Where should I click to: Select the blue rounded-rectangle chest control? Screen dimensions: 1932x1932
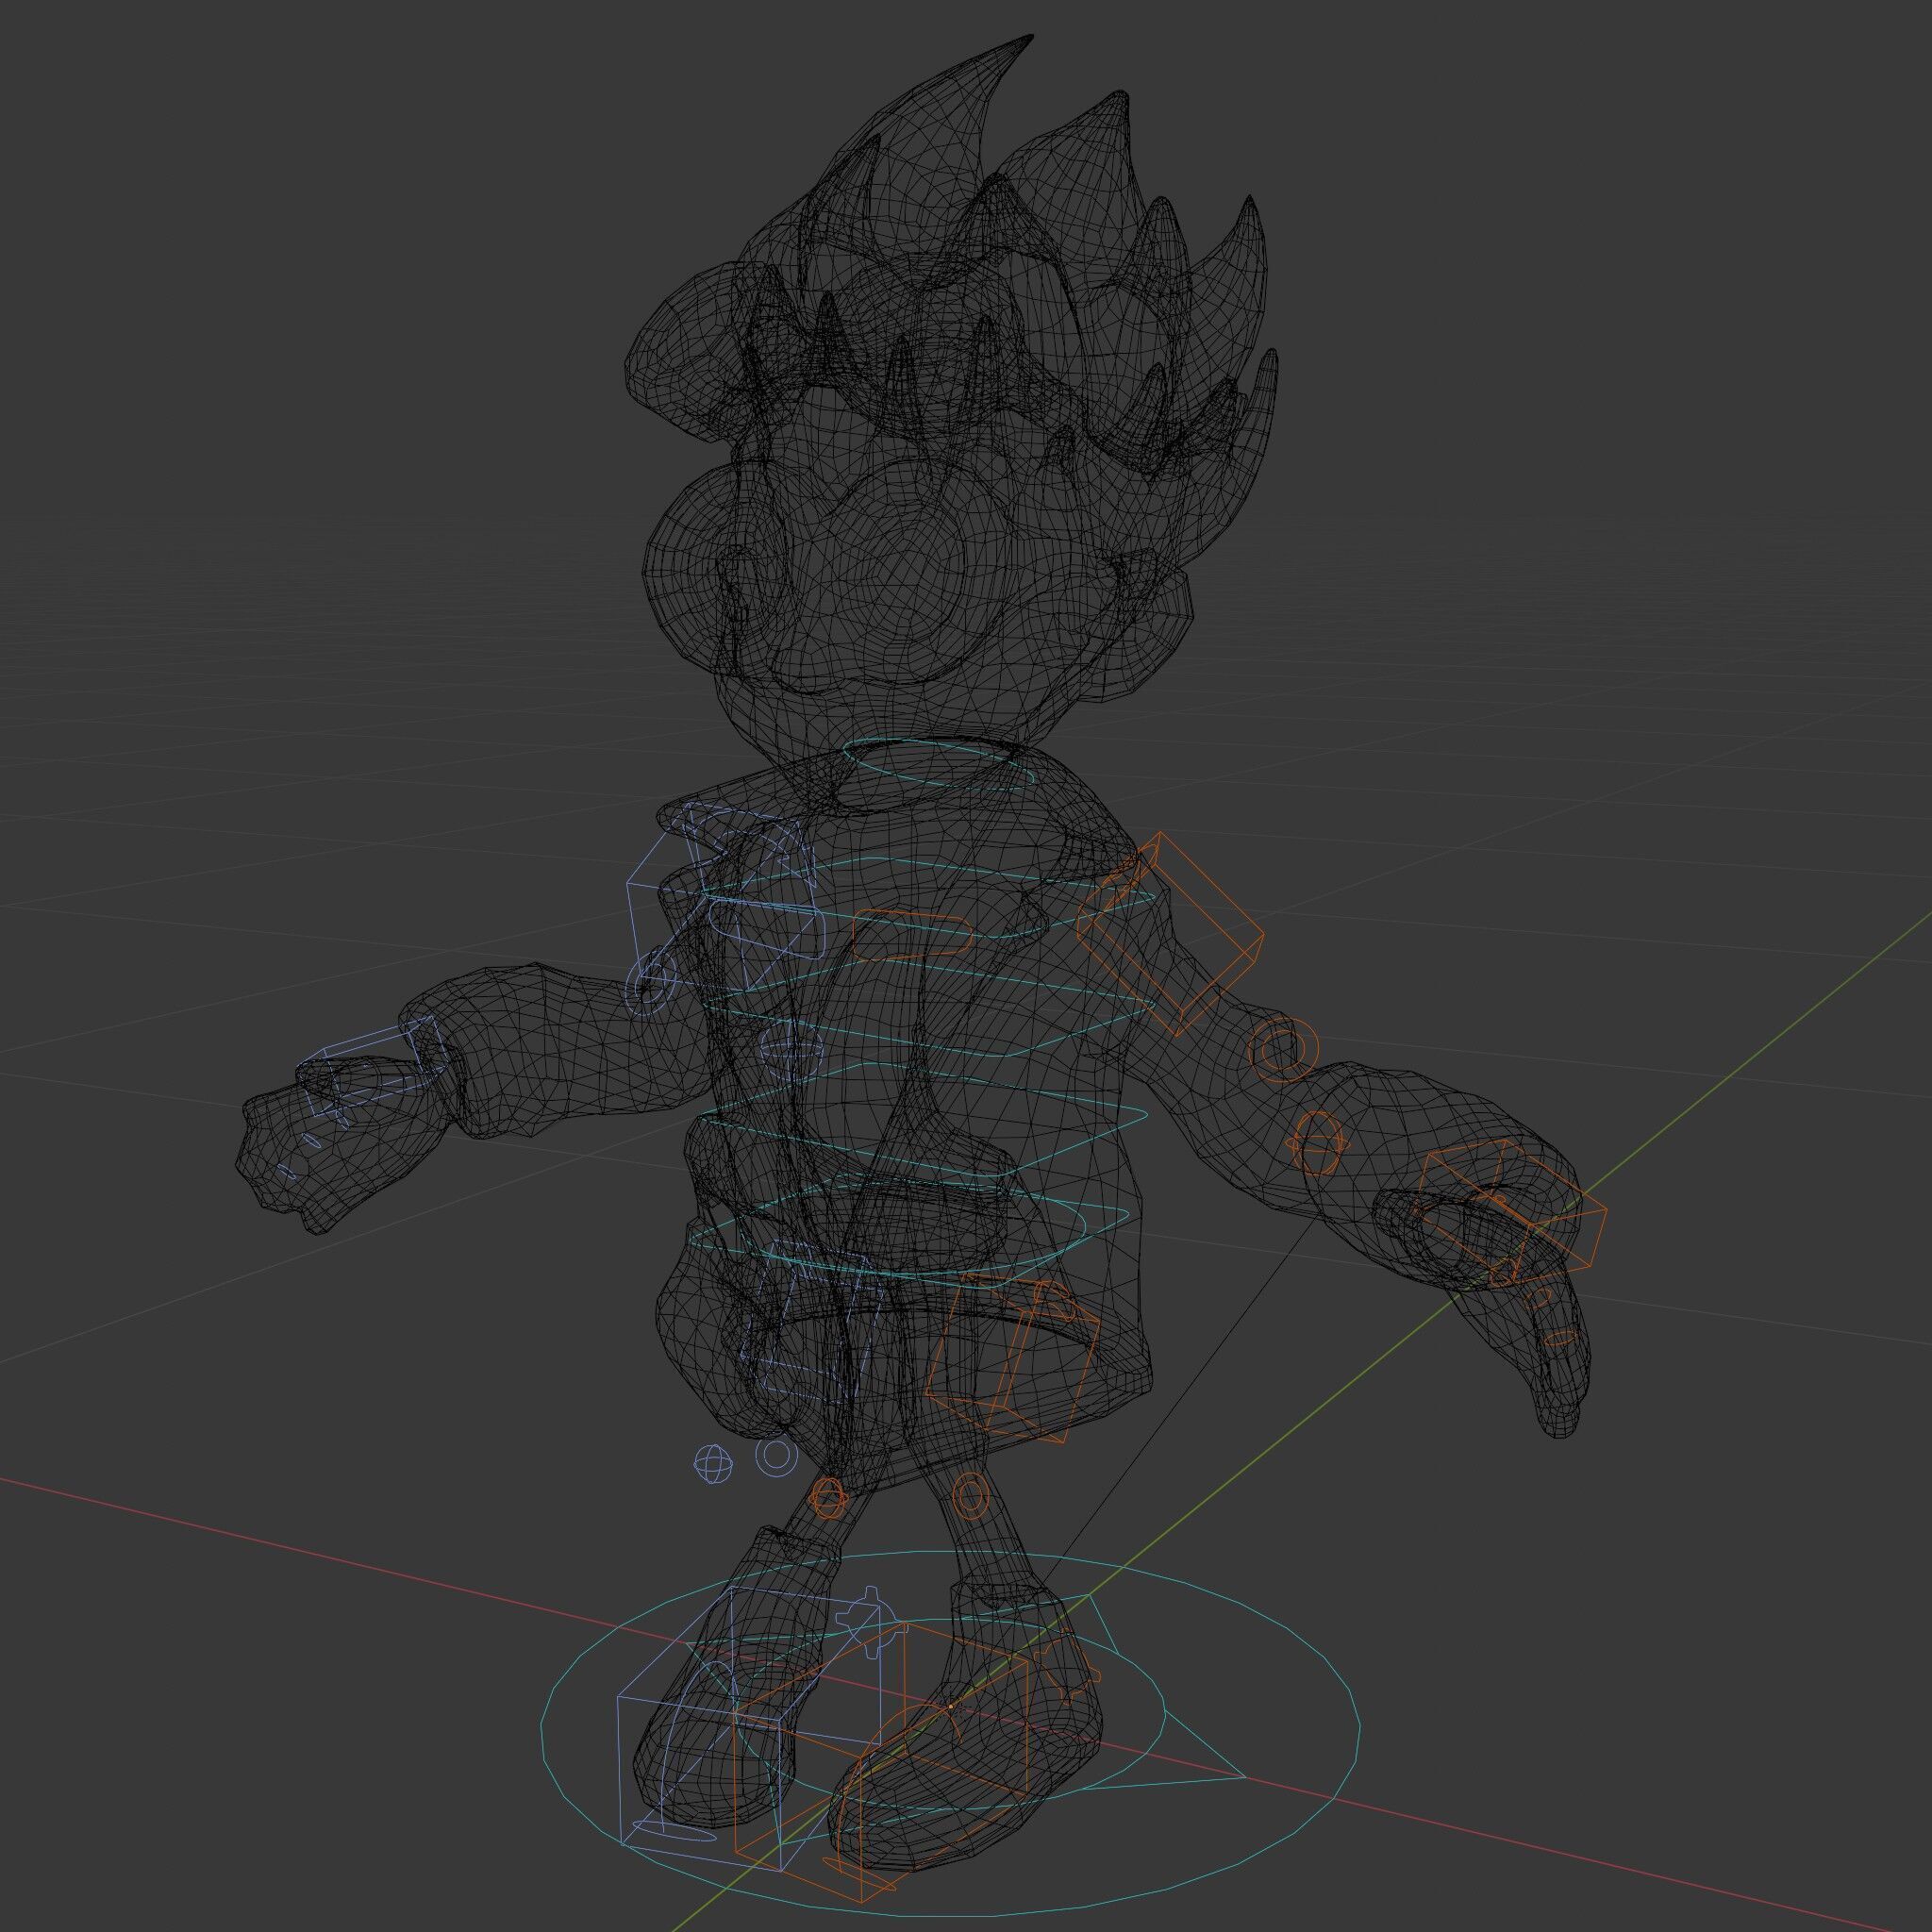coord(766,927)
